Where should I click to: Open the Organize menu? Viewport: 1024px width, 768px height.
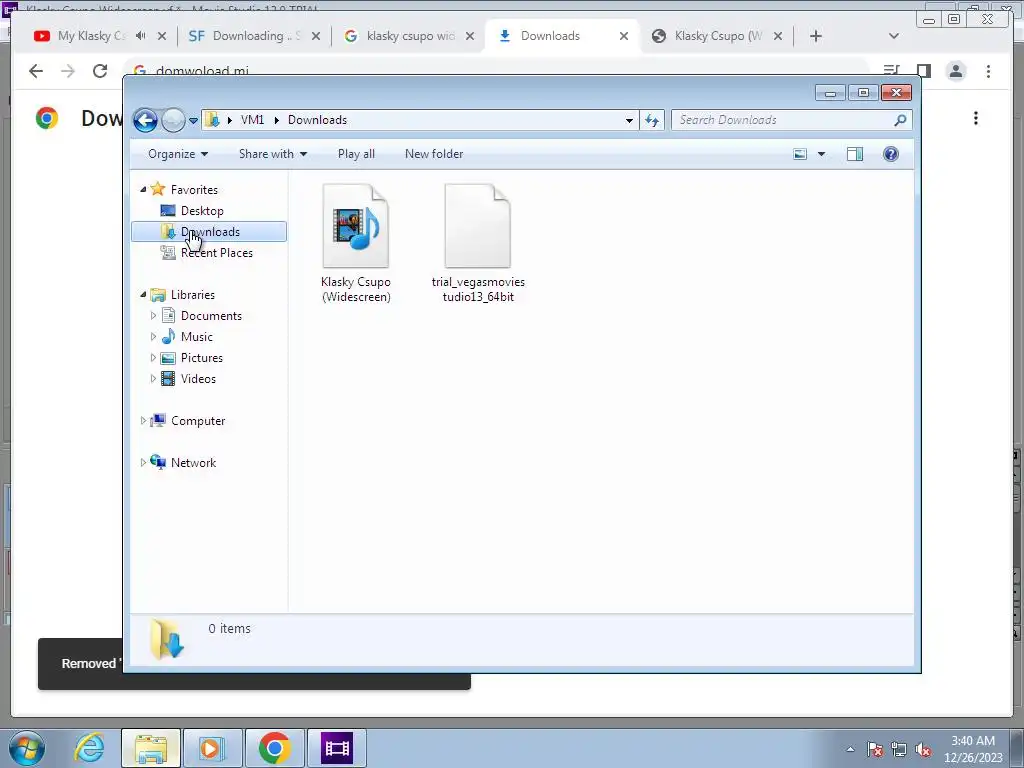click(x=178, y=154)
